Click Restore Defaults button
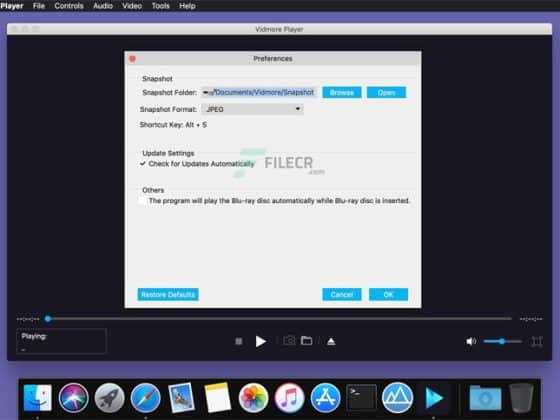This screenshot has width=560, height=420. pos(168,295)
